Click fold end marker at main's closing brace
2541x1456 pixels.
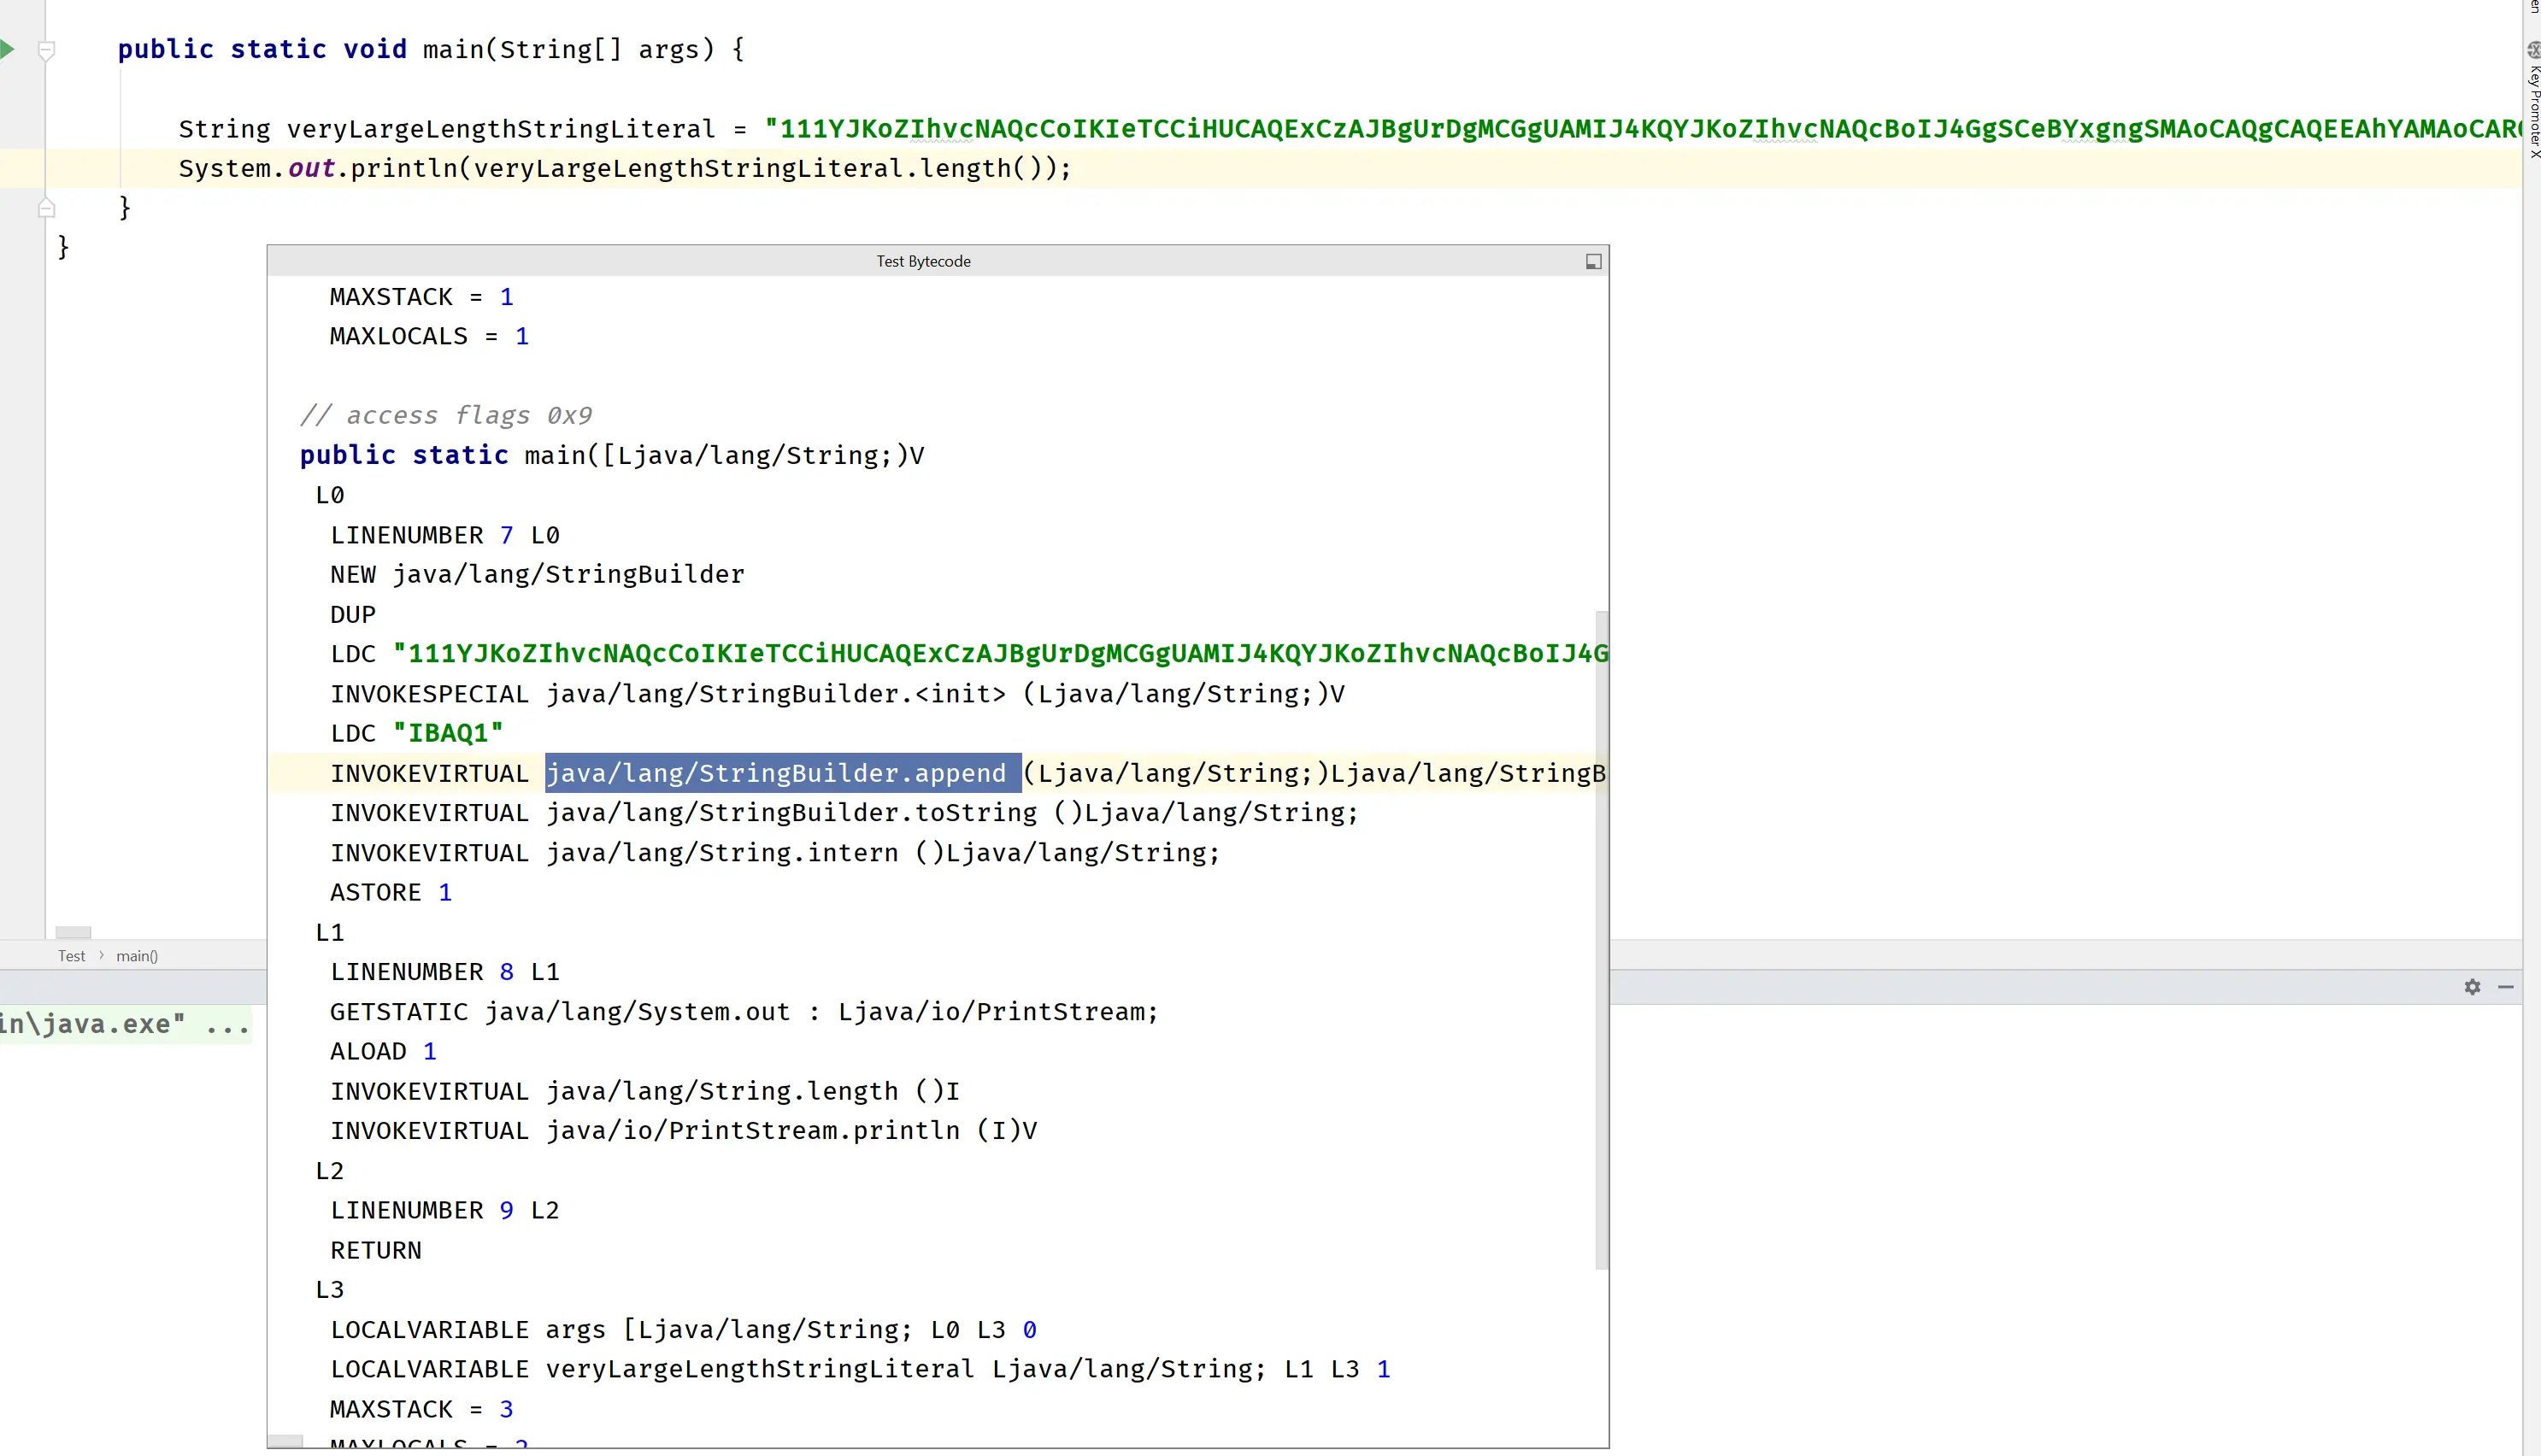[x=46, y=208]
